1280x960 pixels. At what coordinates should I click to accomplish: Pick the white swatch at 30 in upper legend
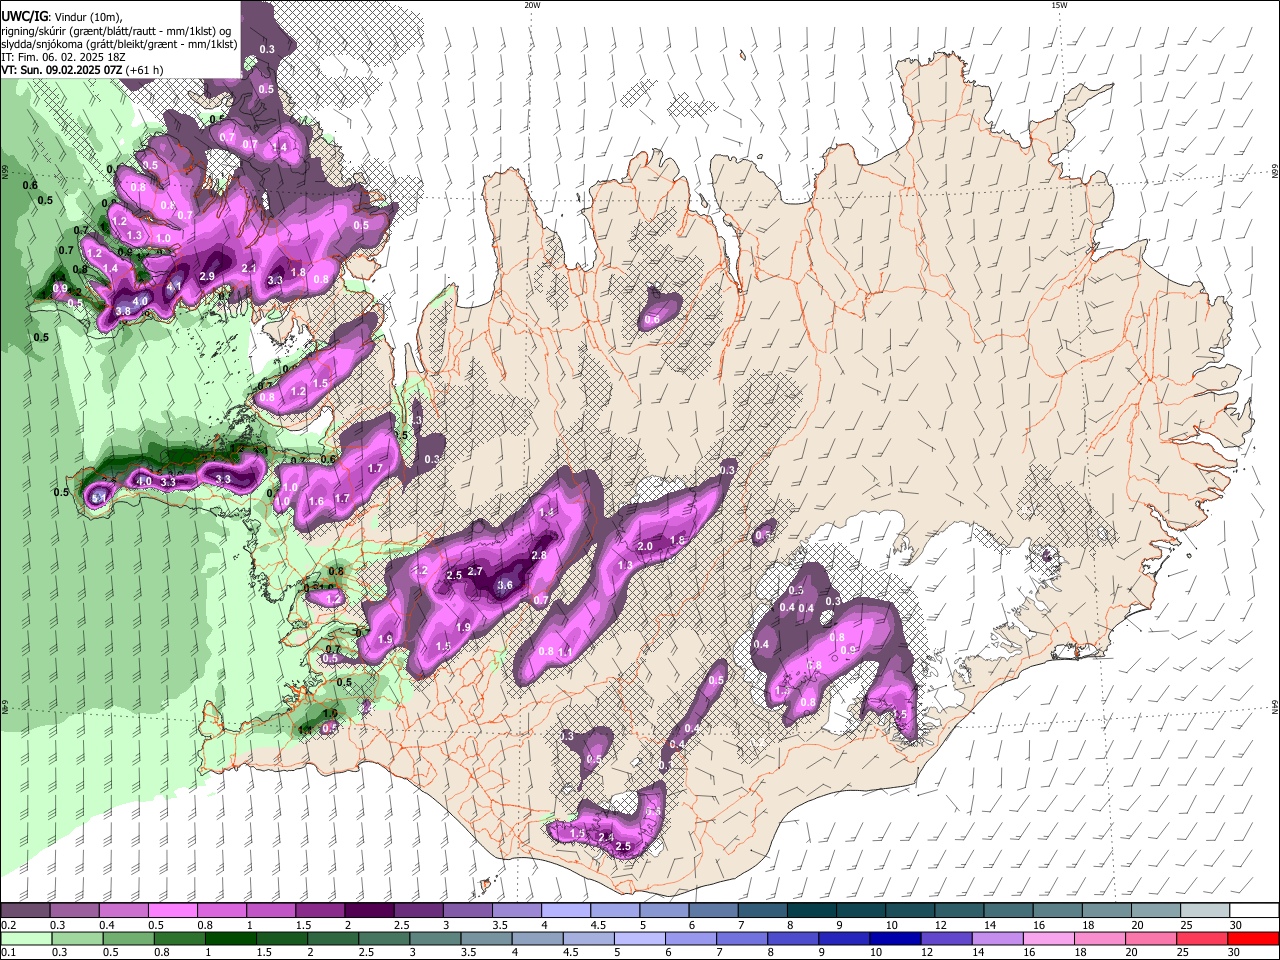click(x=1254, y=911)
